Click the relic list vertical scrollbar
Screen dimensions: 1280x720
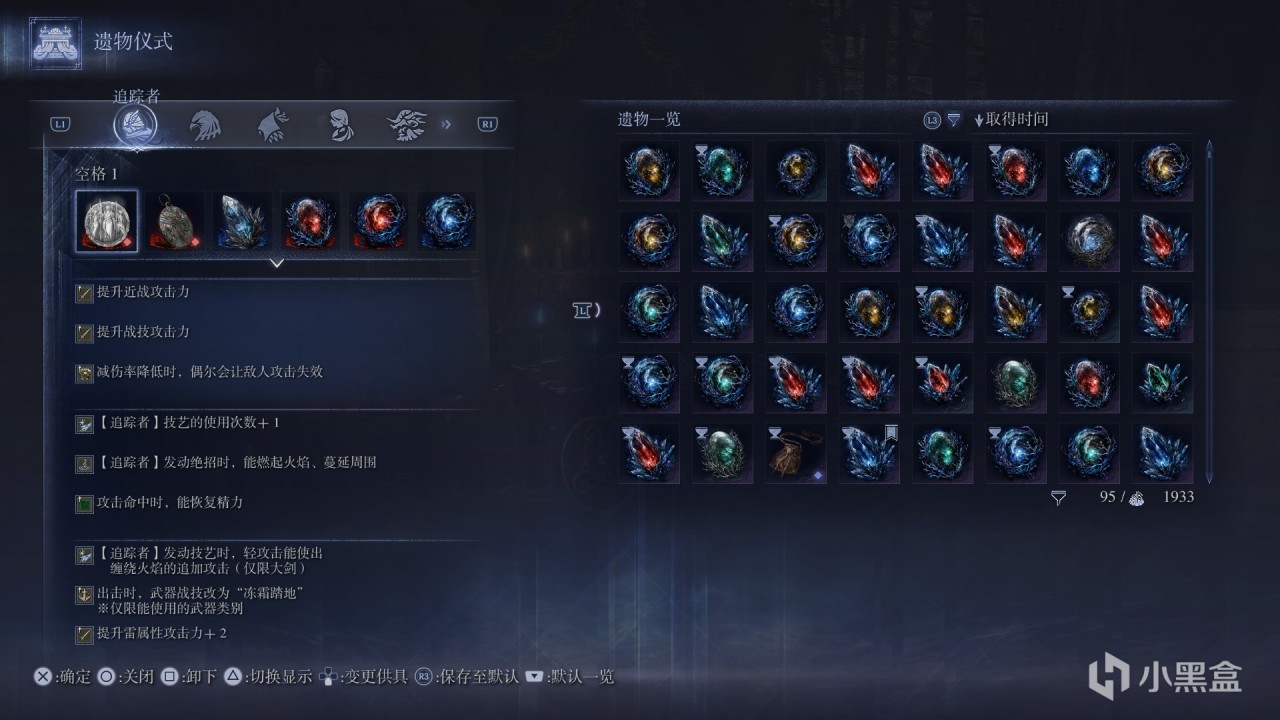pos(1209,312)
